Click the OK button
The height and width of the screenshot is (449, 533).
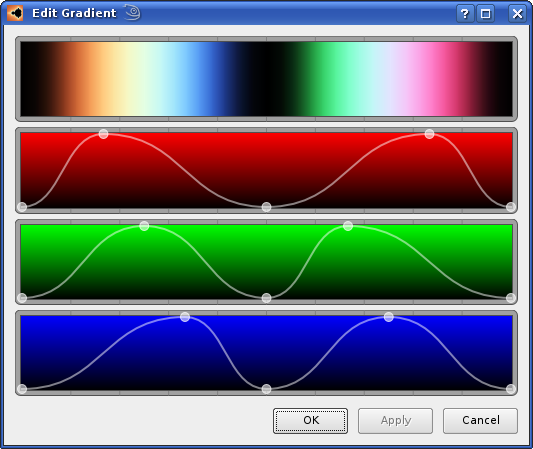tap(310, 421)
